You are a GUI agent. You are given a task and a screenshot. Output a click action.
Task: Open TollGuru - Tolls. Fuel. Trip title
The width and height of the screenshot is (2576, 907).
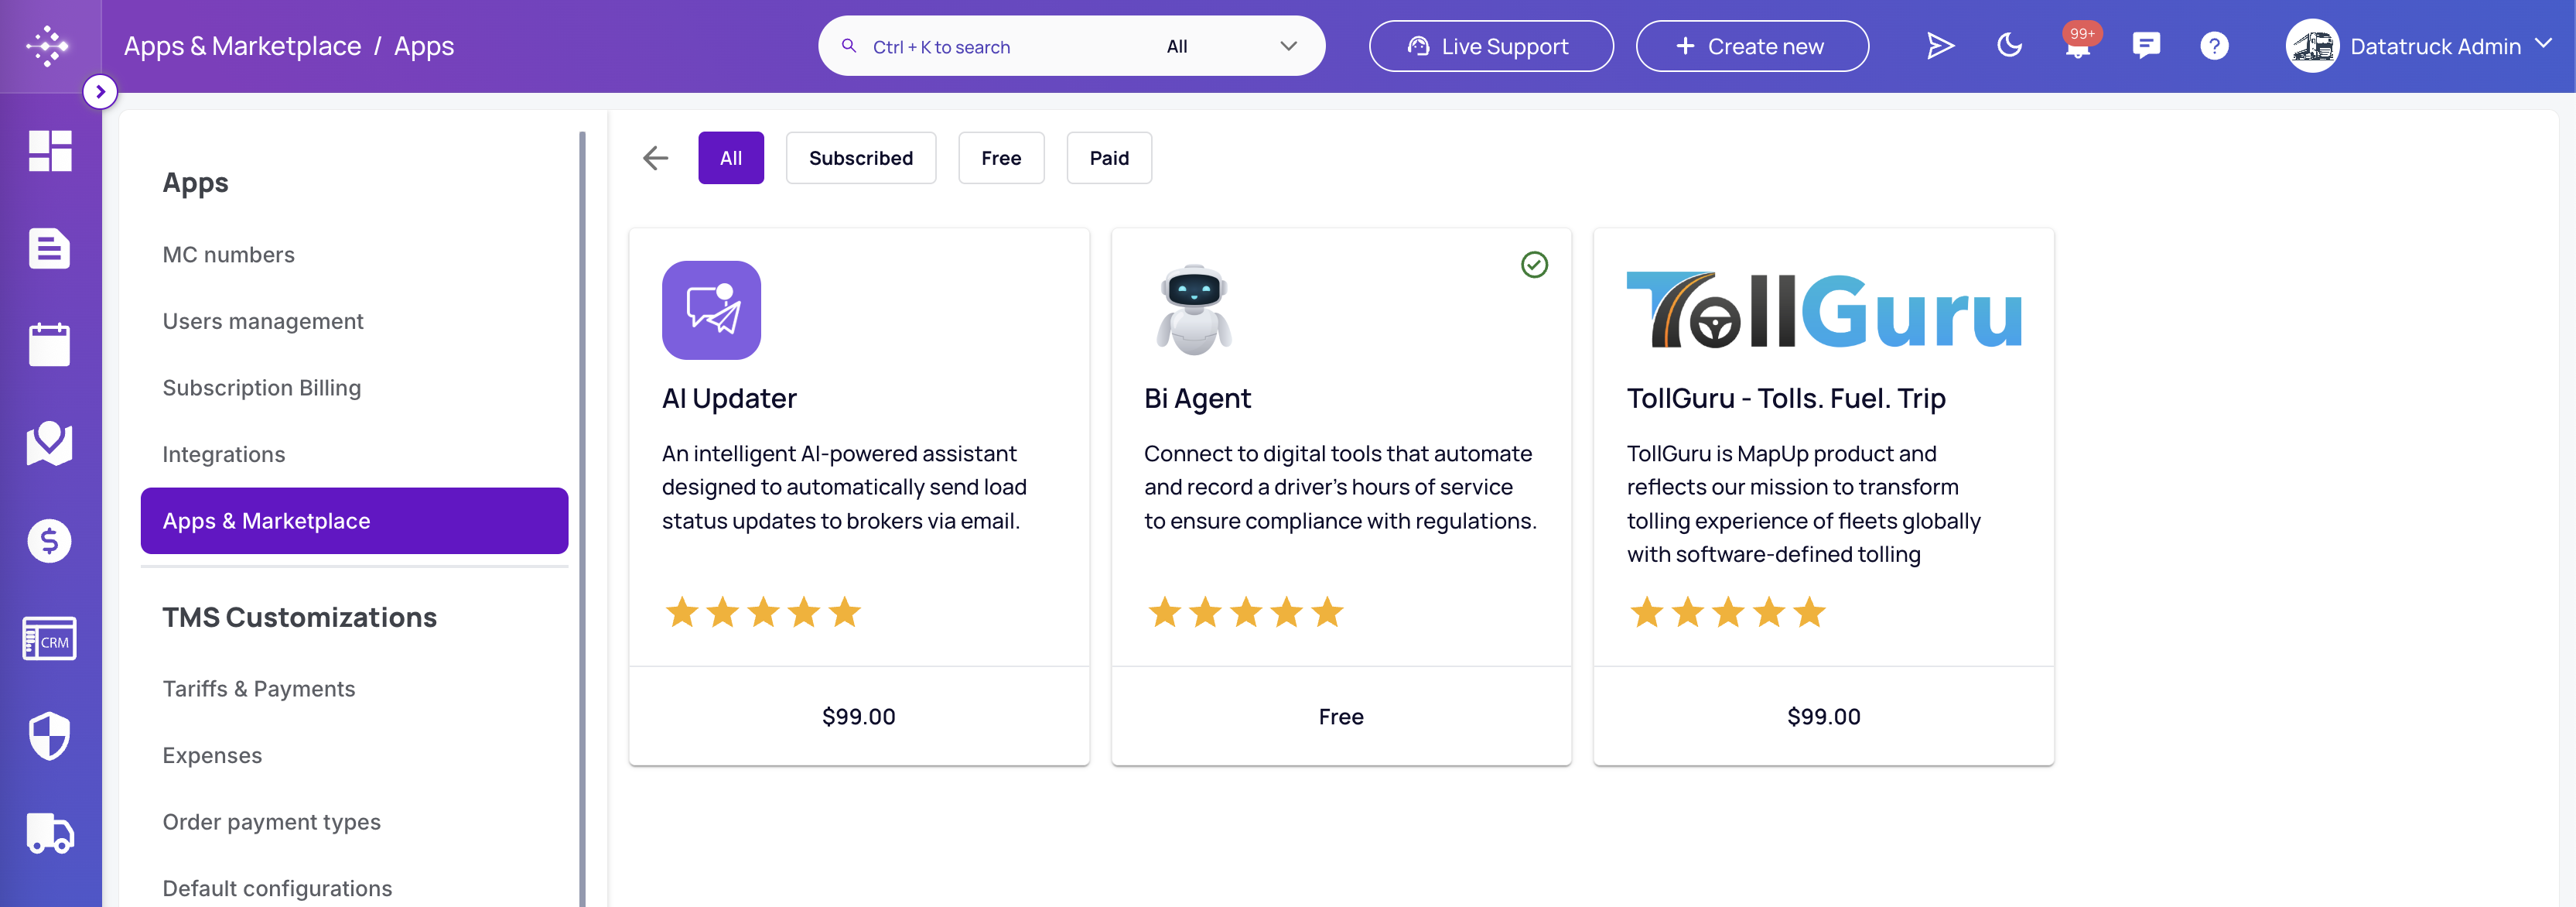click(x=1786, y=398)
